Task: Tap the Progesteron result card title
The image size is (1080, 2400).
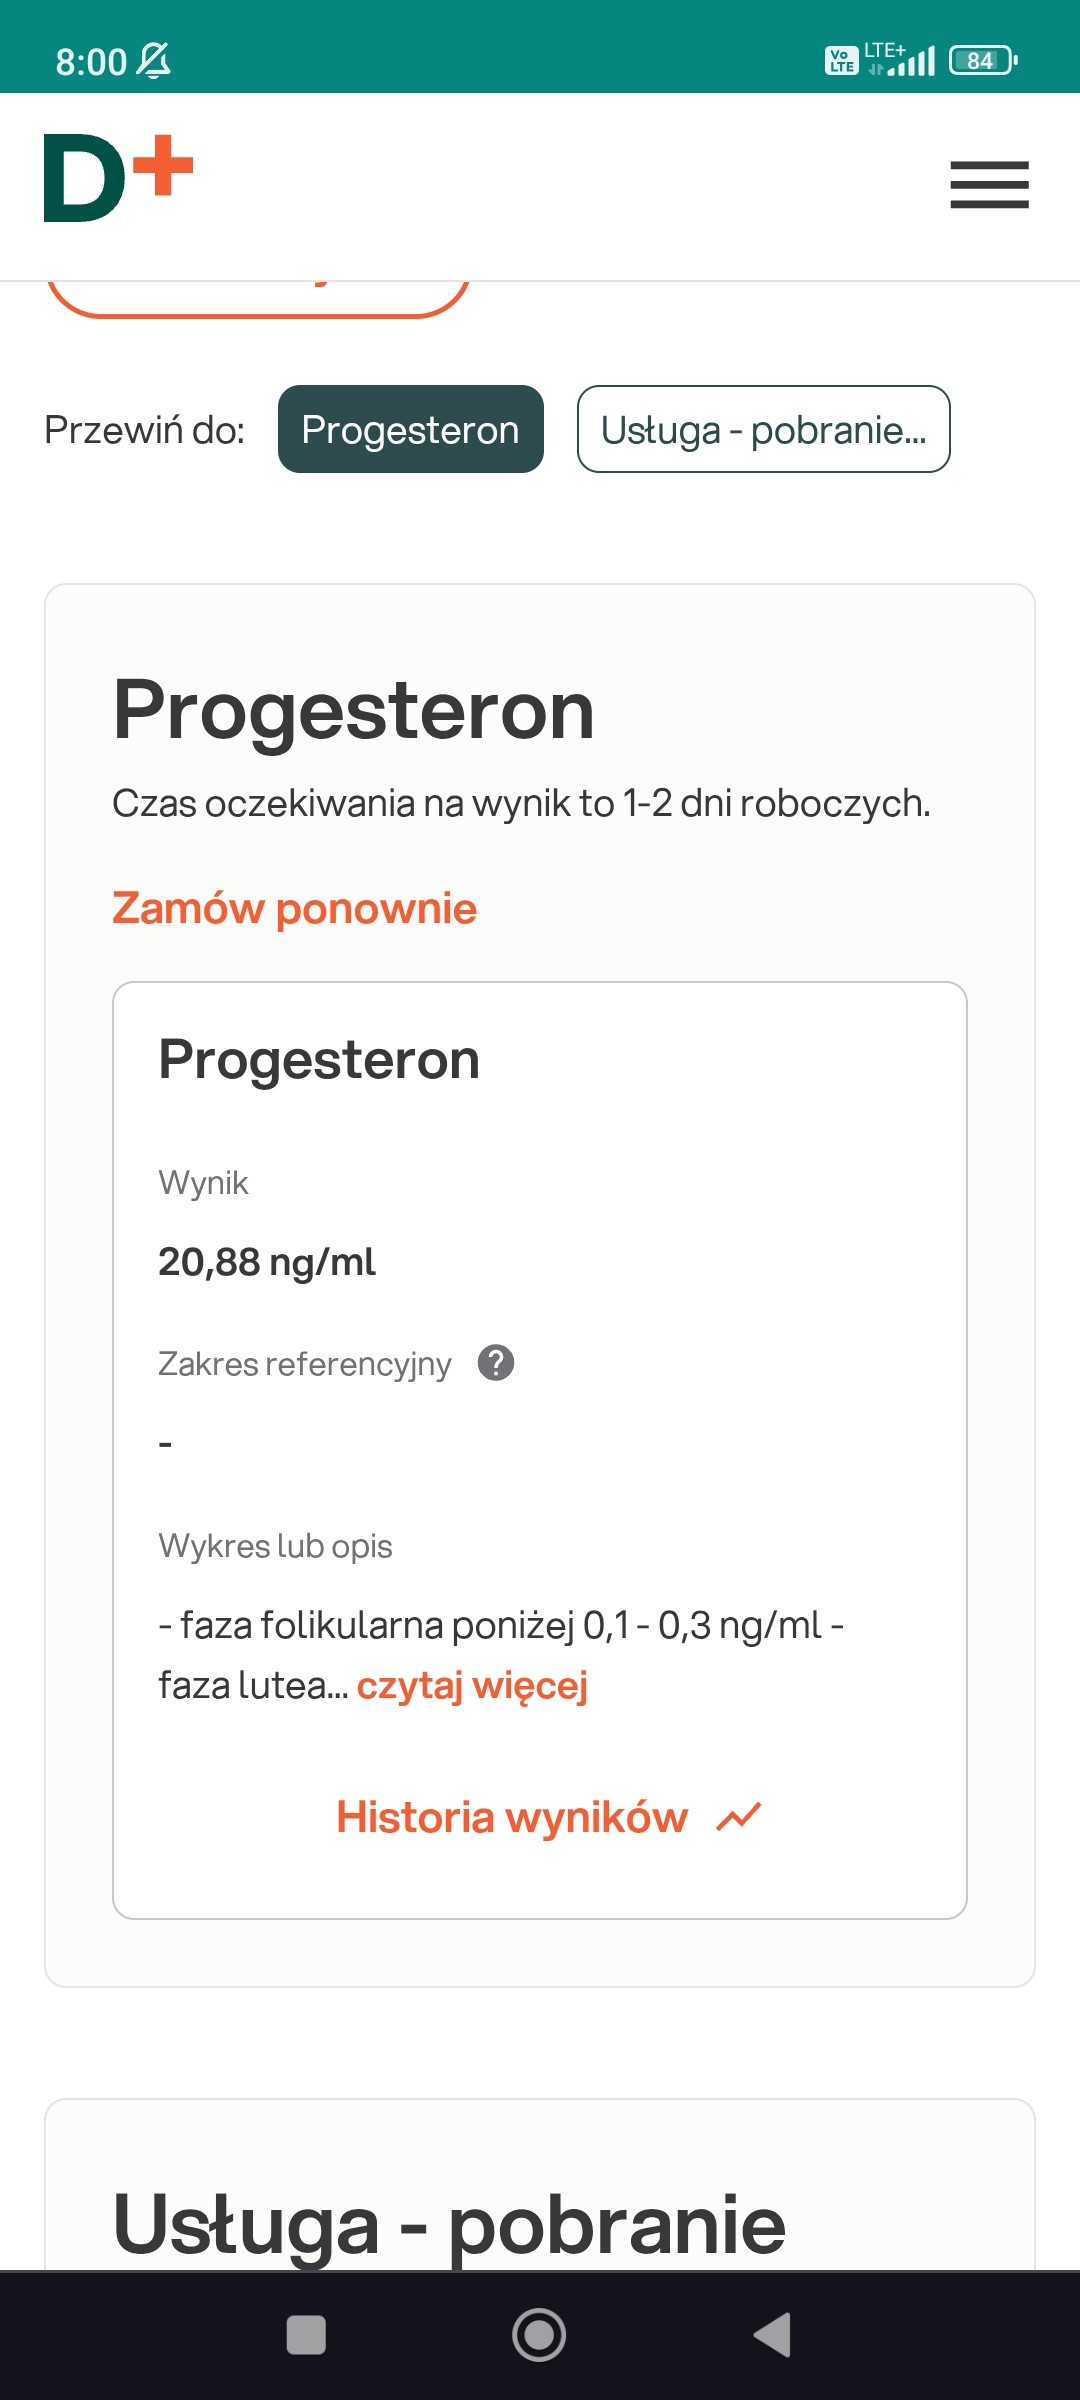Action: click(319, 1060)
